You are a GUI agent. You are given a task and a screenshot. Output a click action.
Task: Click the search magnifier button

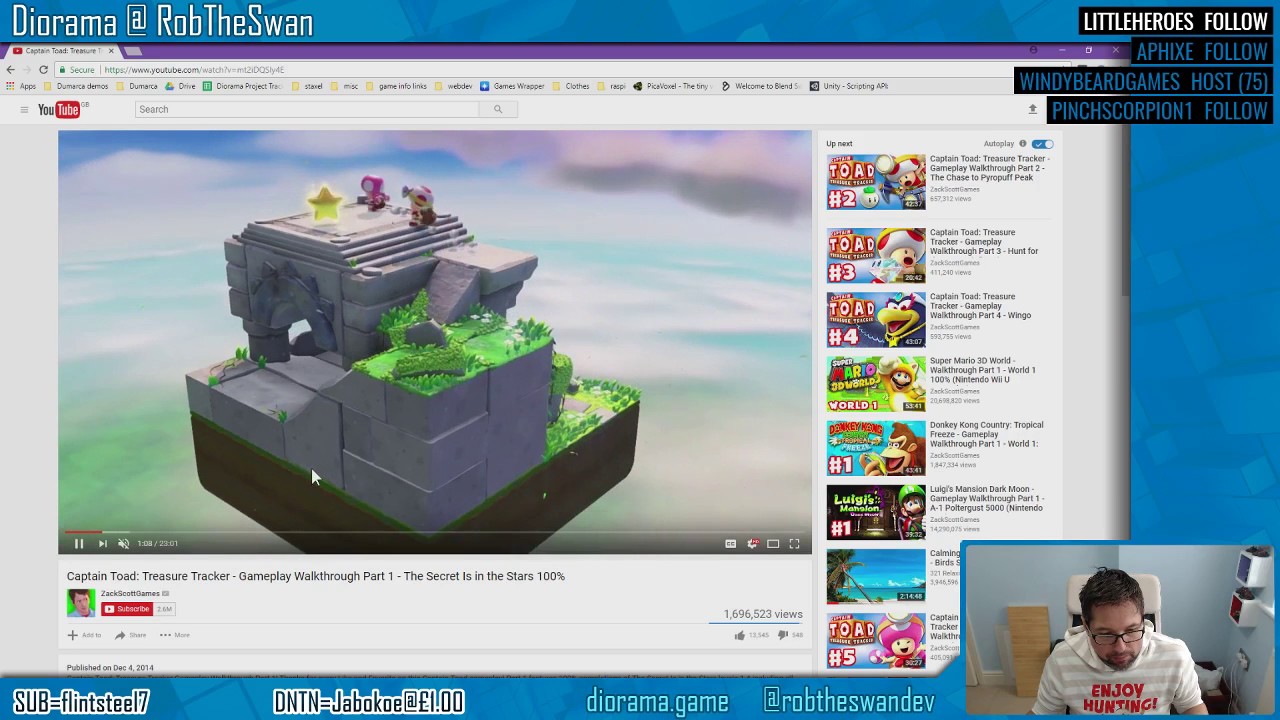(498, 109)
